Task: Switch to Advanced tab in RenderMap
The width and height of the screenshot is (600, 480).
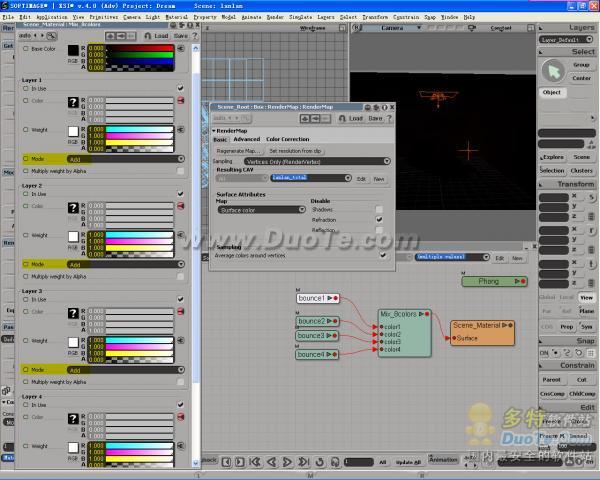Action: tap(246, 139)
